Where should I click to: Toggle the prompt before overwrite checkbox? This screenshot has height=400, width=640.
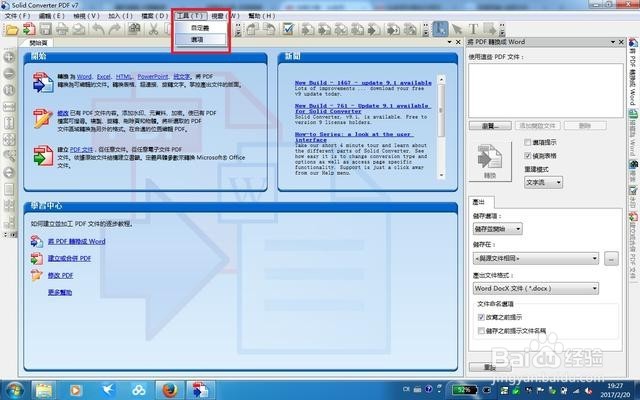tap(481, 317)
